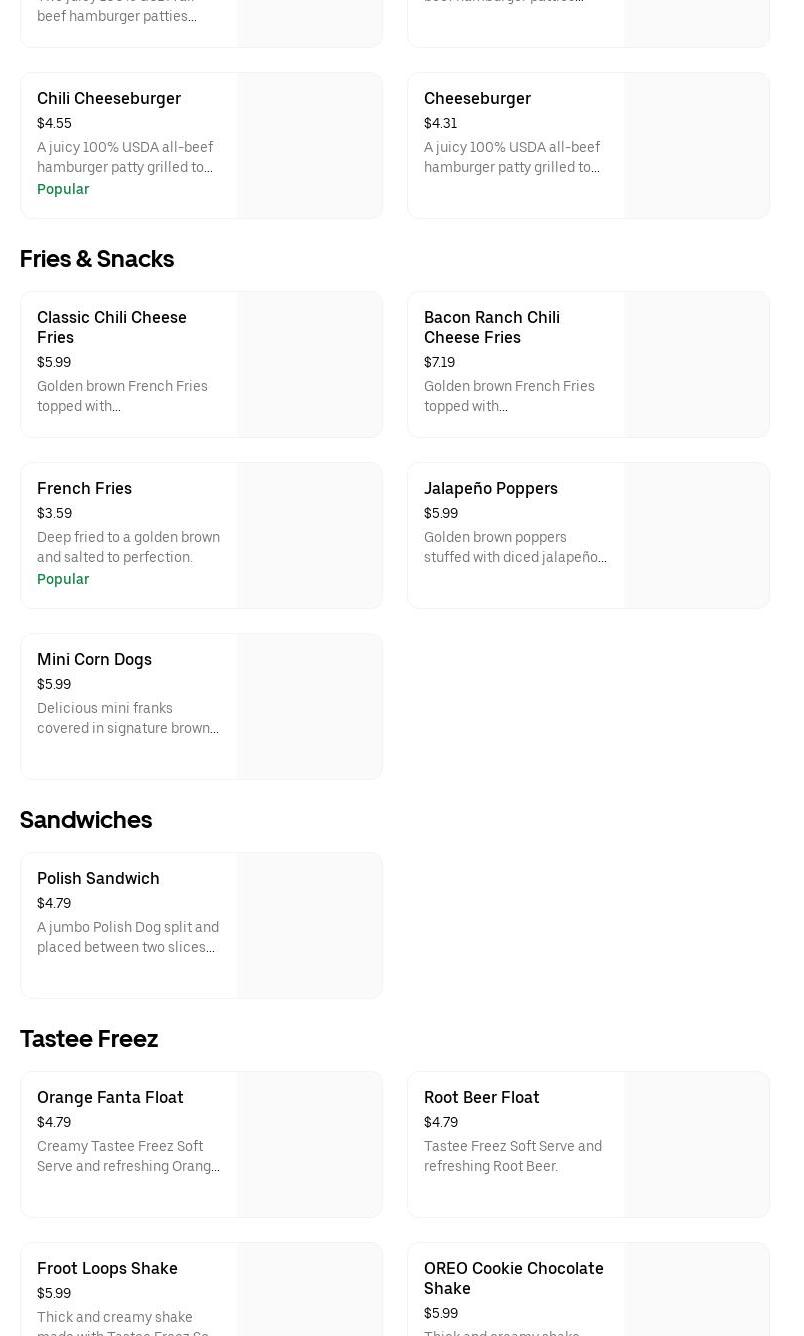Pick the Mini Corn Dogs item

[95, 659]
